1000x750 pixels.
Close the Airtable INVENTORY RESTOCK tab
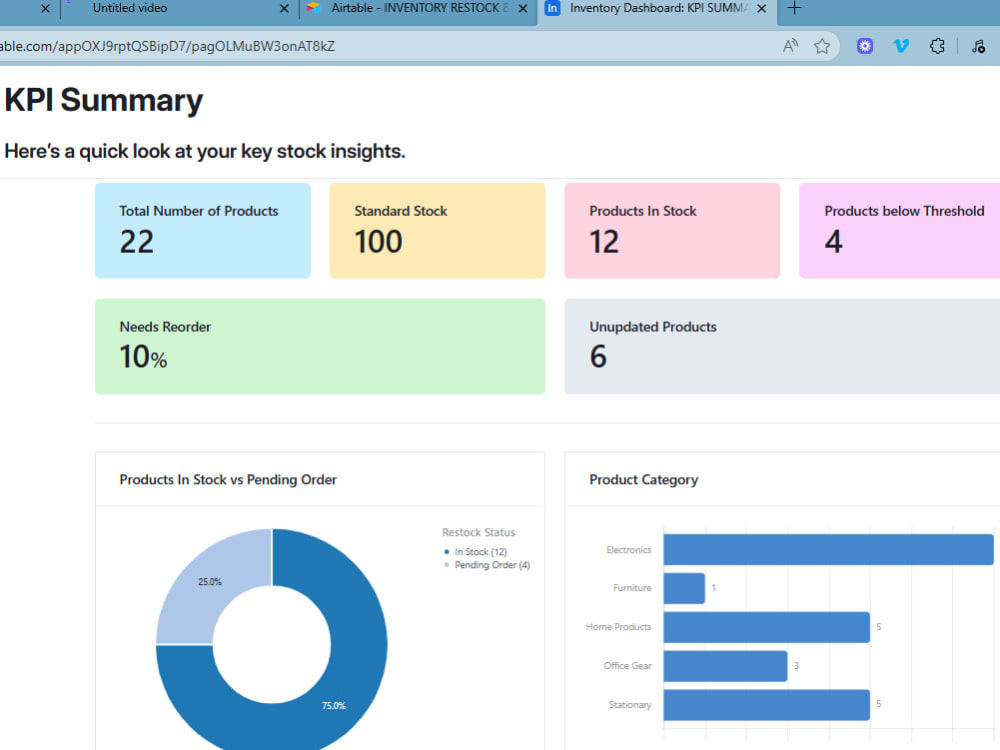pyautogui.click(x=523, y=9)
